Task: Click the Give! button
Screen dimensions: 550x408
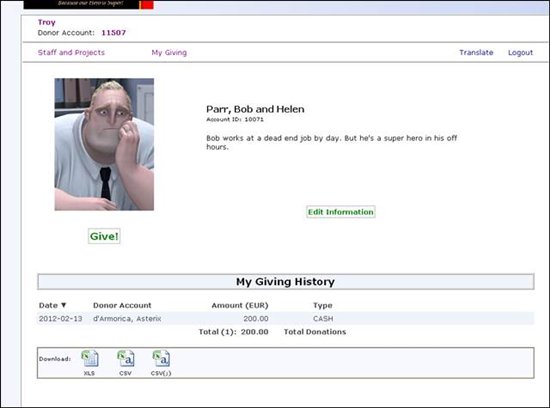Action: coord(104,236)
